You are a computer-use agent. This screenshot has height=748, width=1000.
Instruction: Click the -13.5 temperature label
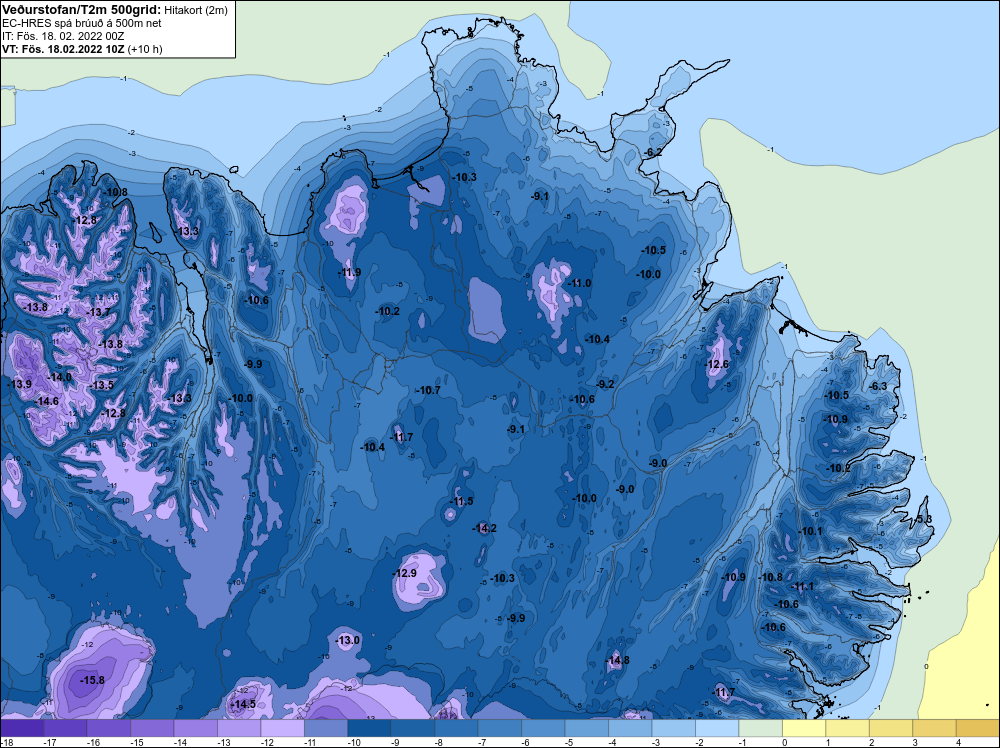[101, 385]
